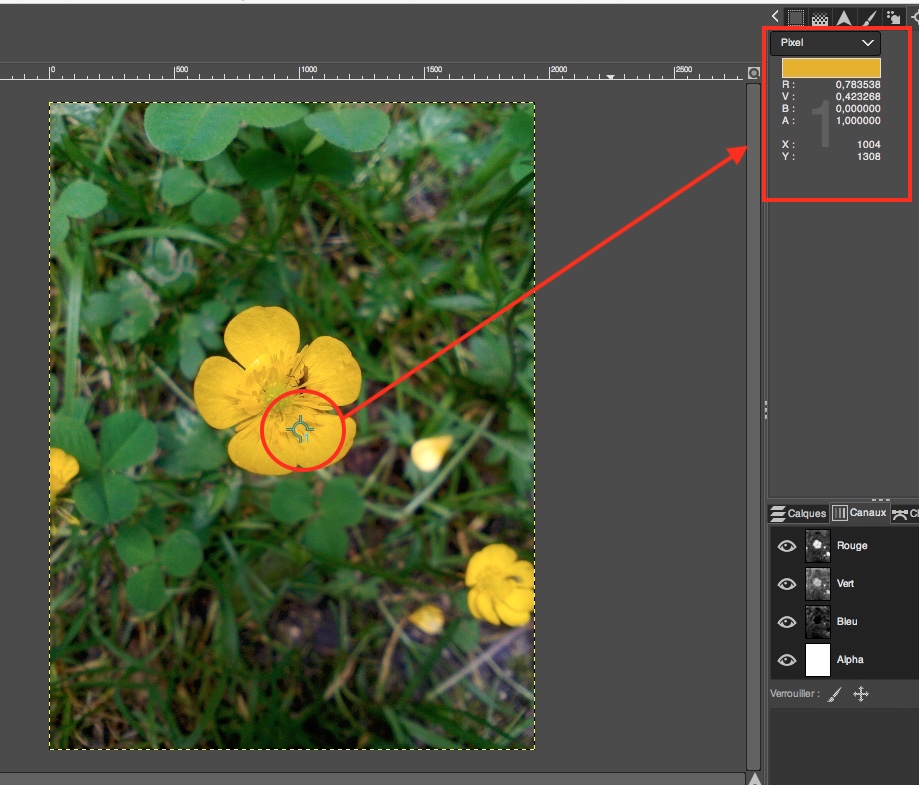Lock position using the cross-arrows icon

tap(860, 694)
